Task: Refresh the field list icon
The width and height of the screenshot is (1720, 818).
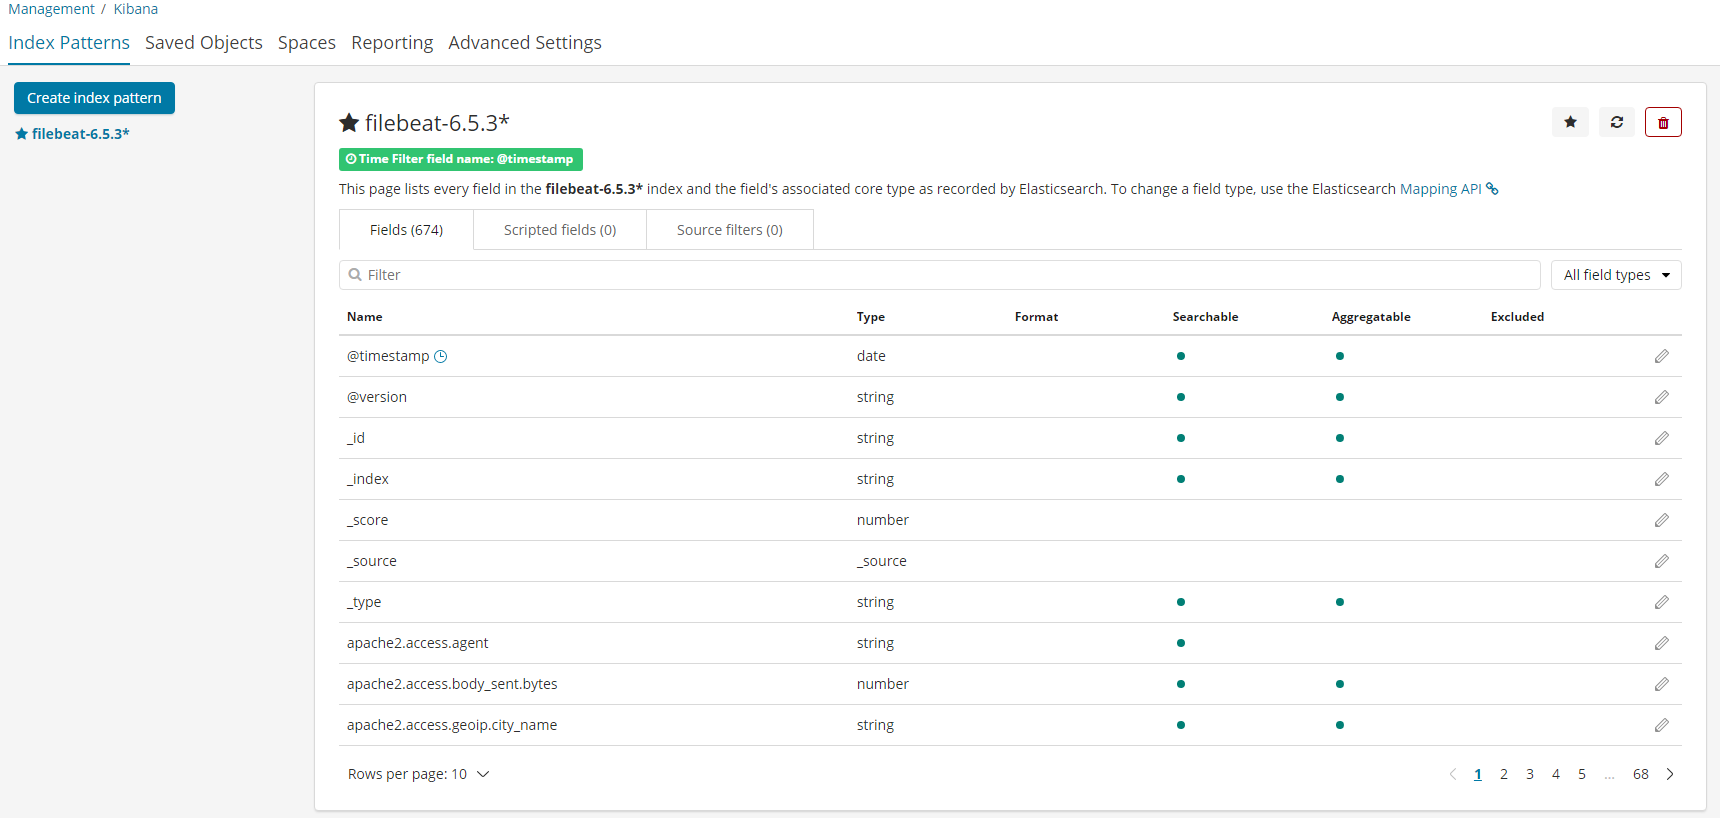Action: tap(1617, 122)
